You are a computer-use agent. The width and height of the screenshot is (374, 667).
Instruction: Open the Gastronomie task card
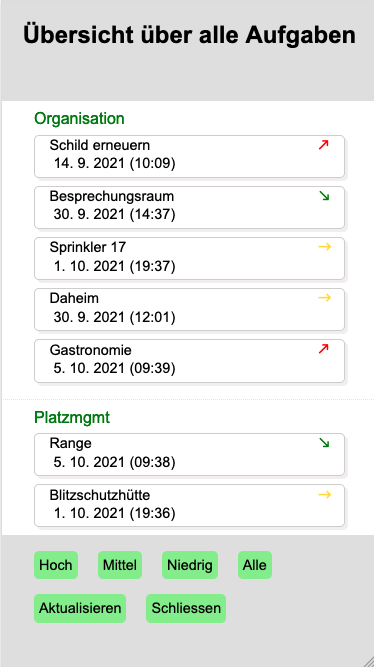click(189, 361)
